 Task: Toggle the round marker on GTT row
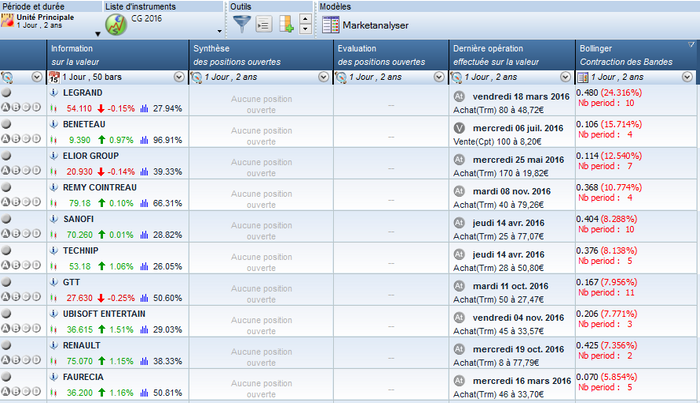[x=6, y=283]
